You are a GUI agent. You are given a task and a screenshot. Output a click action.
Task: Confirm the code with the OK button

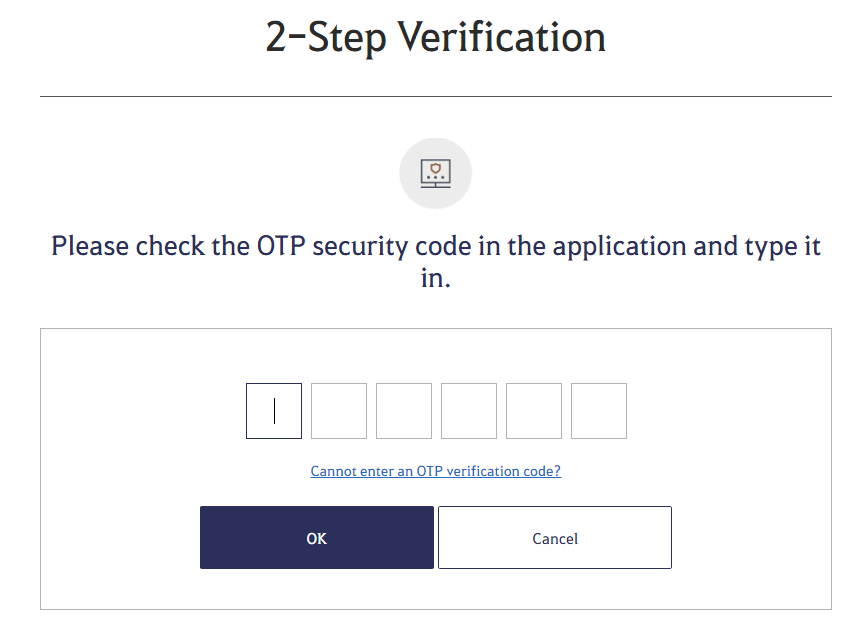tap(317, 537)
